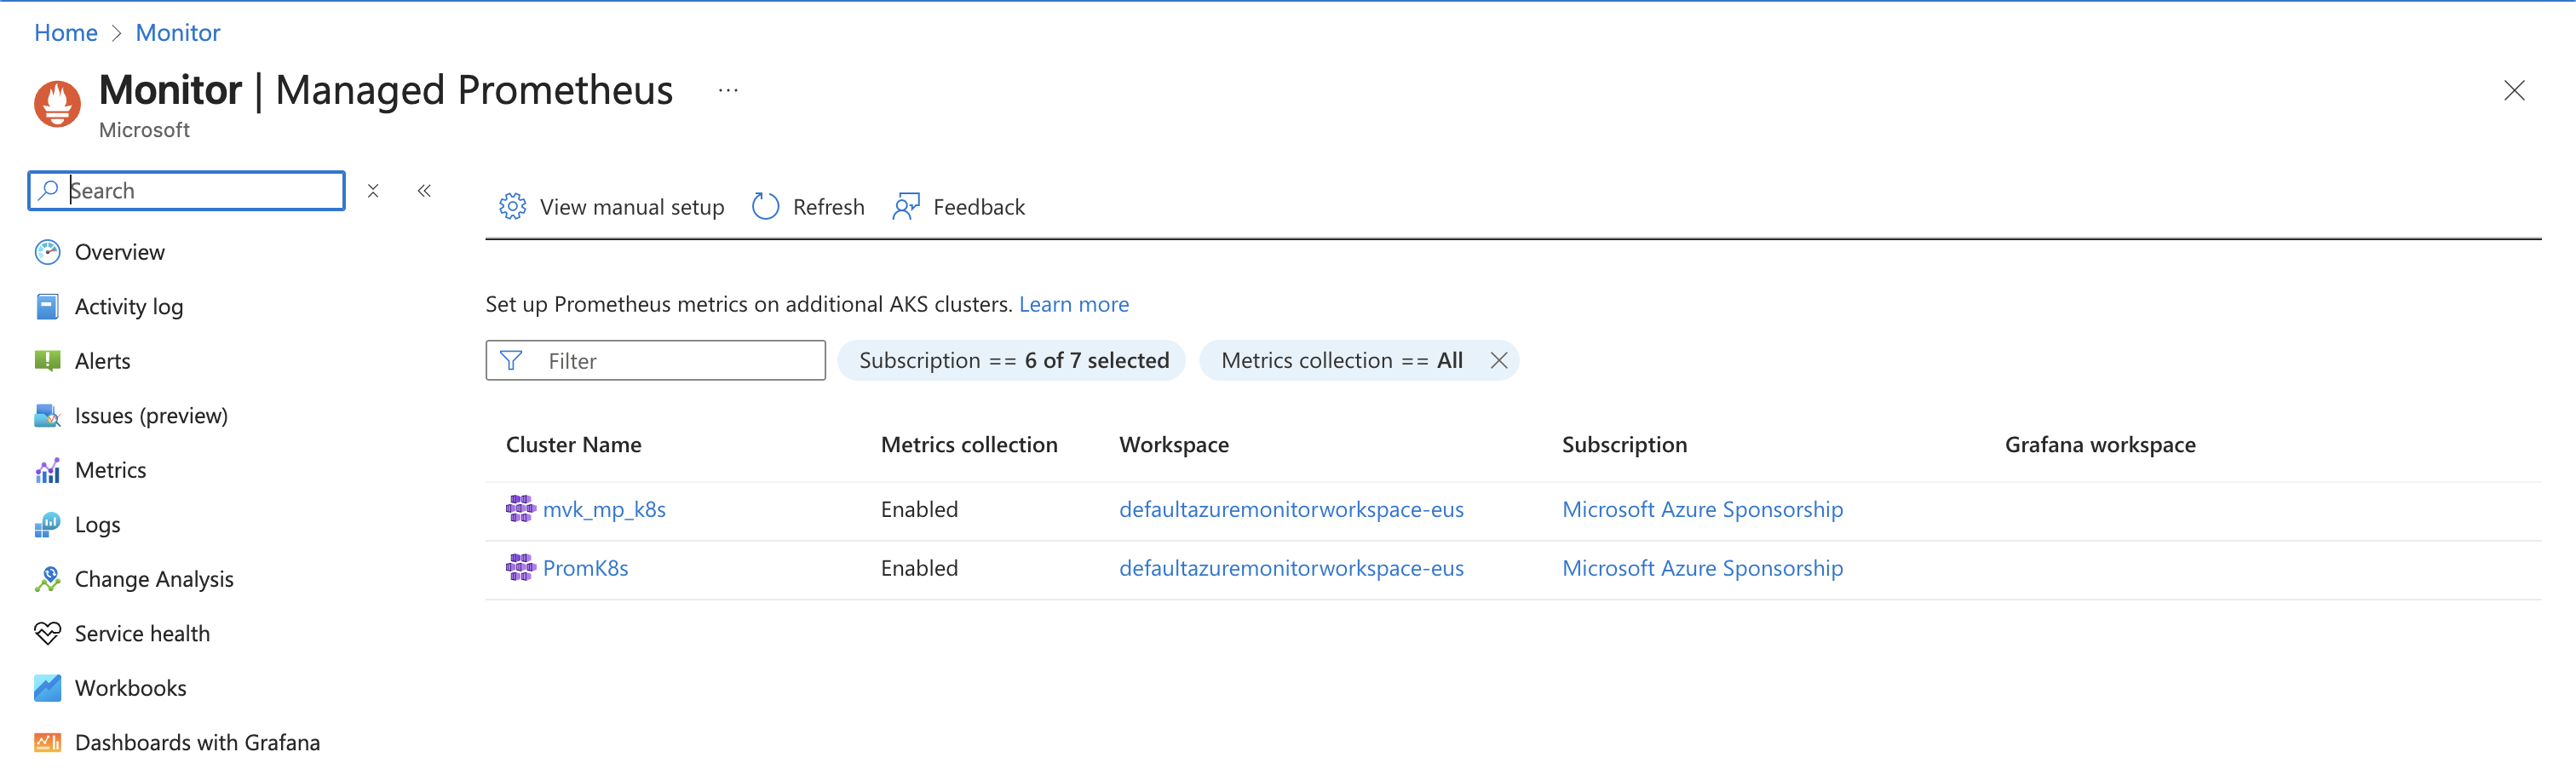Remove the Metrics collection filter
Screen dimensions: 2576x775
click(x=1498, y=361)
